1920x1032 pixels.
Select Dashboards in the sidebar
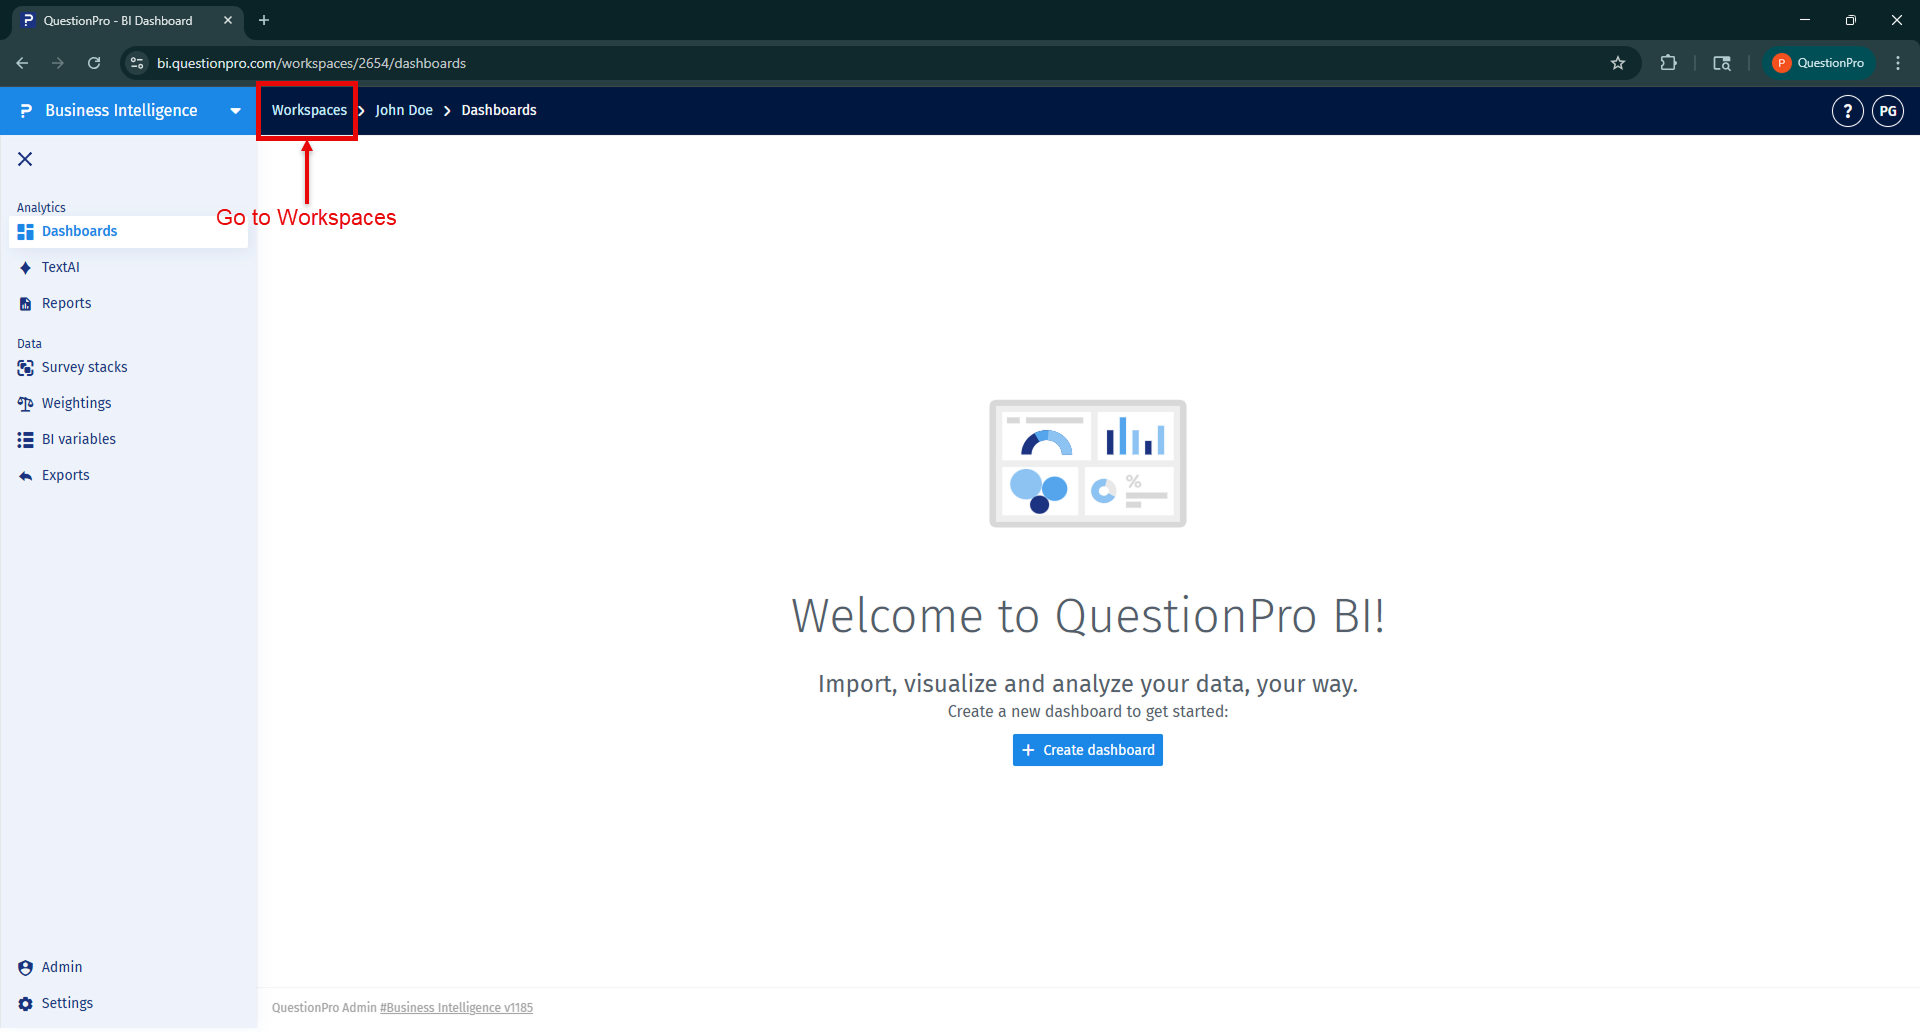click(x=129, y=232)
